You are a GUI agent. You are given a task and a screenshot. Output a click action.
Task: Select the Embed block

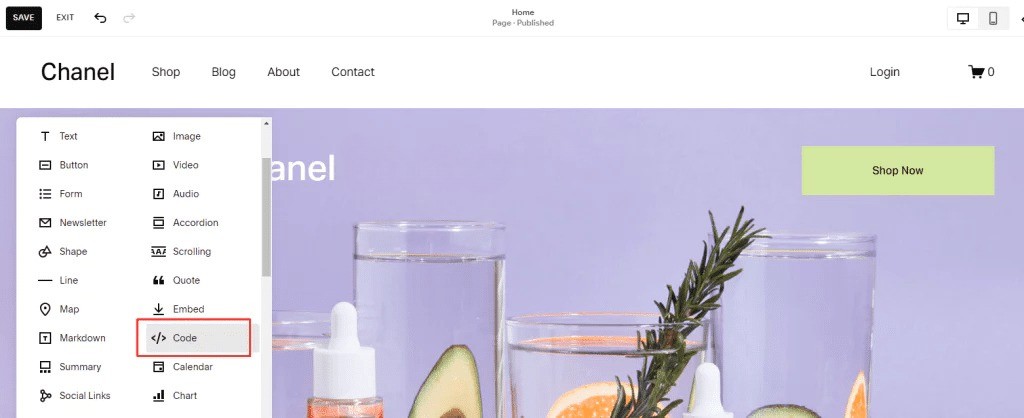pyautogui.click(x=179, y=309)
